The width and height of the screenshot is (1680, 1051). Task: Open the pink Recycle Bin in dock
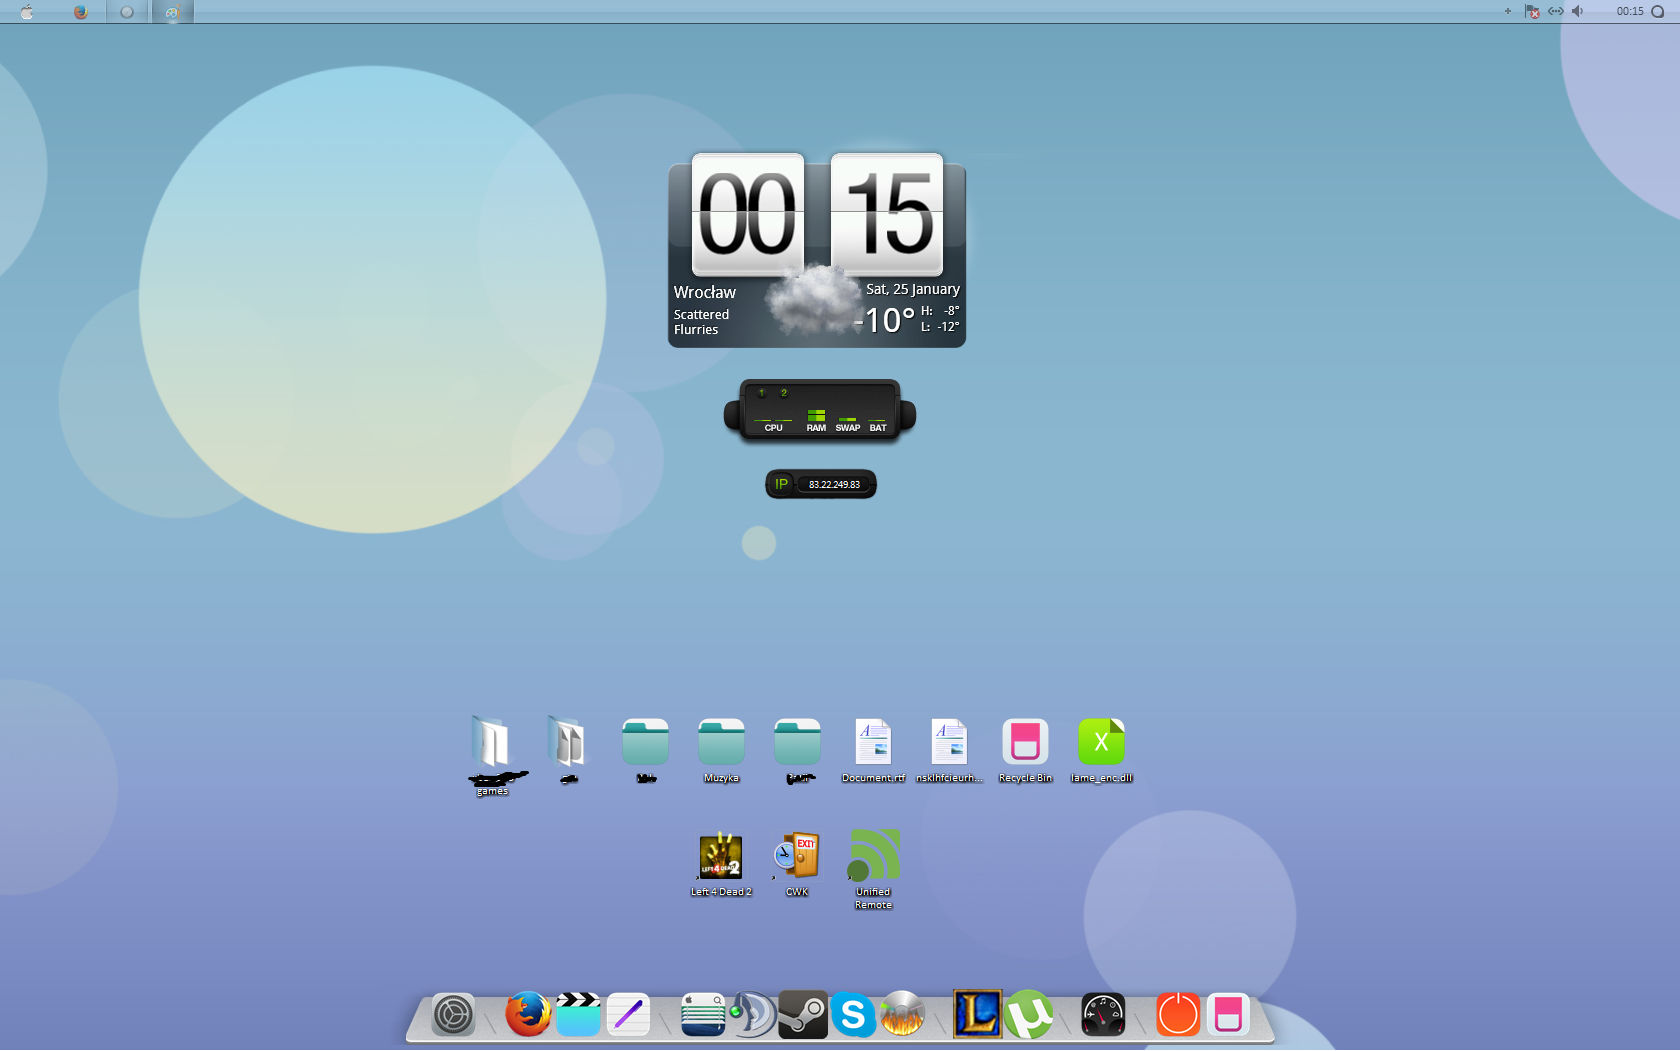click(1228, 1014)
